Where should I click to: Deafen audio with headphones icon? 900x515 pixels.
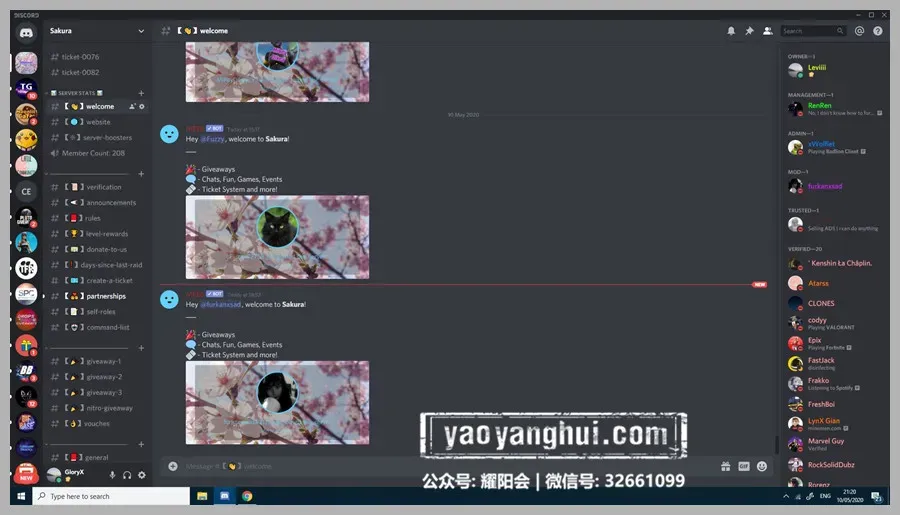tap(127, 475)
